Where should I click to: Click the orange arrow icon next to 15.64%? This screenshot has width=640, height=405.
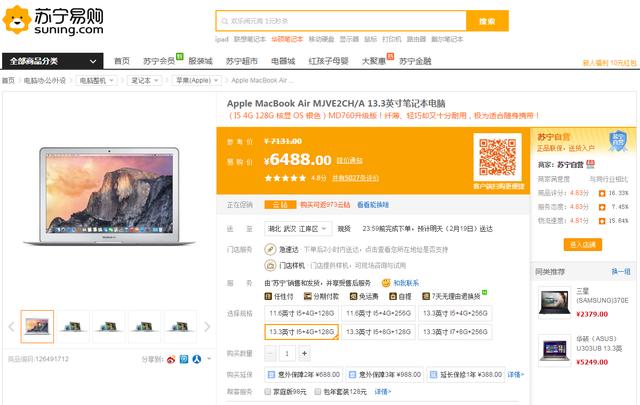tap(602, 221)
